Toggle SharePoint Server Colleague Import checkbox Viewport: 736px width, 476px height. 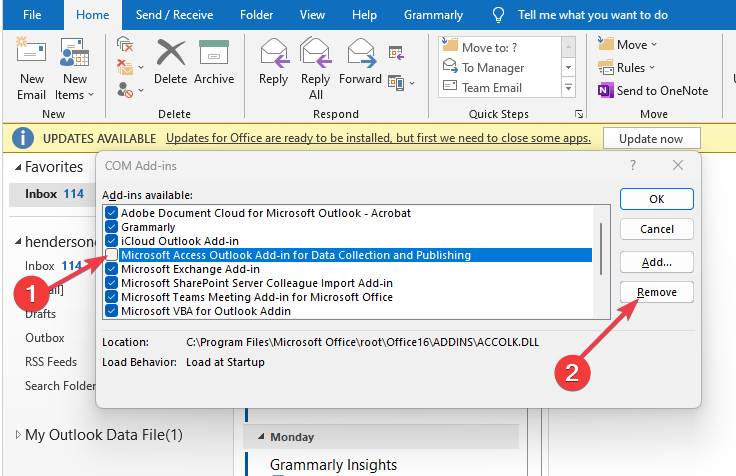(111, 283)
